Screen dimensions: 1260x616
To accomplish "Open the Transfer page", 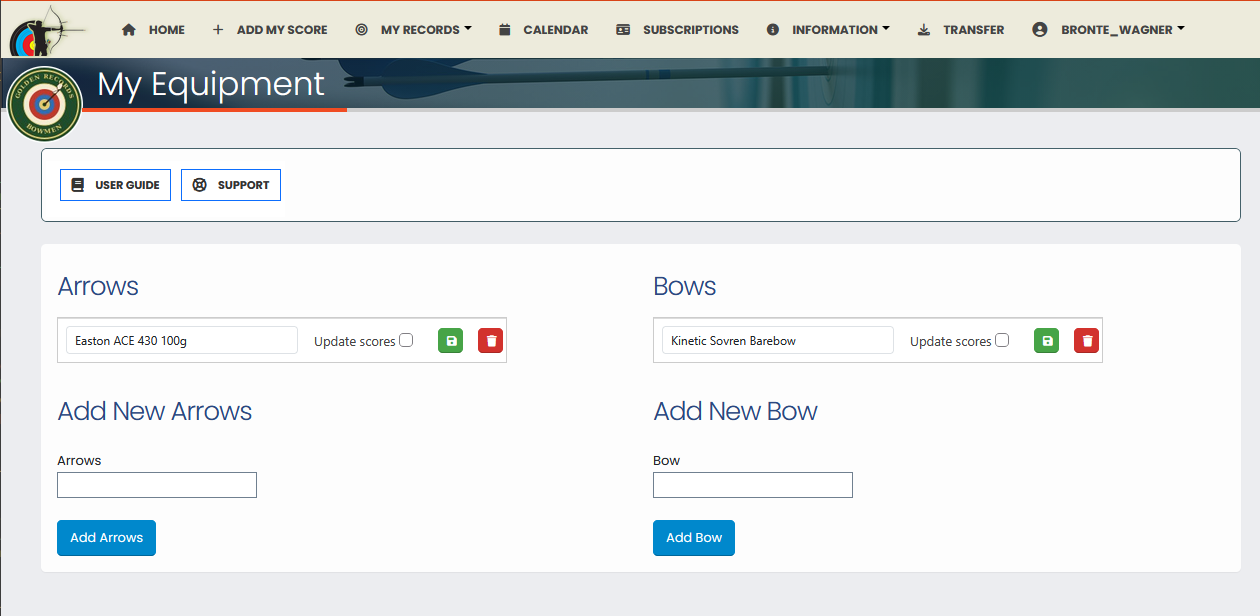I will pyautogui.click(x=961, y=30).
